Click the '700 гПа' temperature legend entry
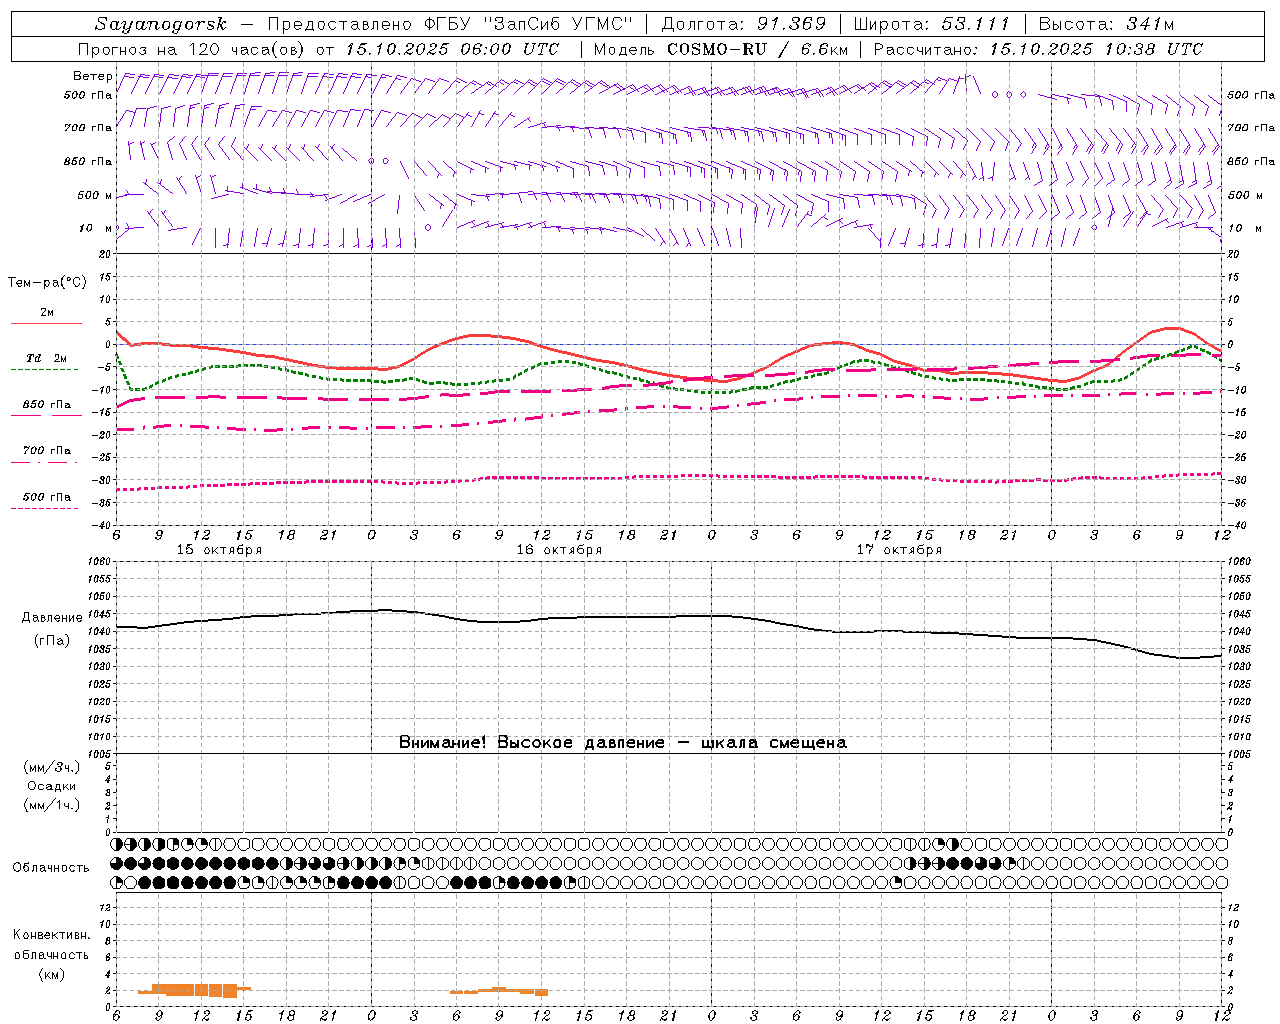 tap(47, 451)
